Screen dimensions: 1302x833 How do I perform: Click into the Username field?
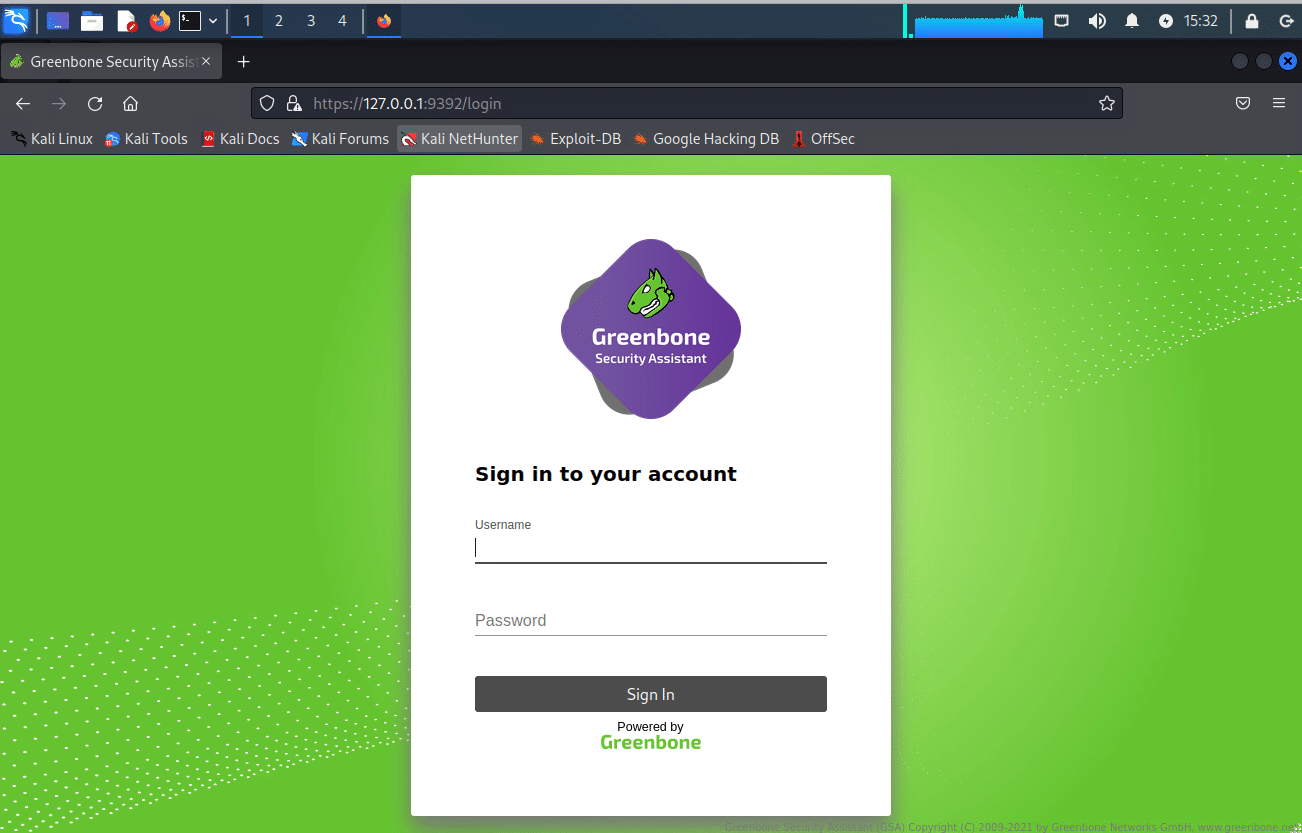tap(651, 548)
